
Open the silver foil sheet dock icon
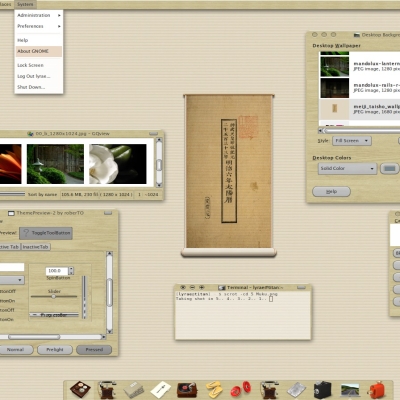pos(296,390)
